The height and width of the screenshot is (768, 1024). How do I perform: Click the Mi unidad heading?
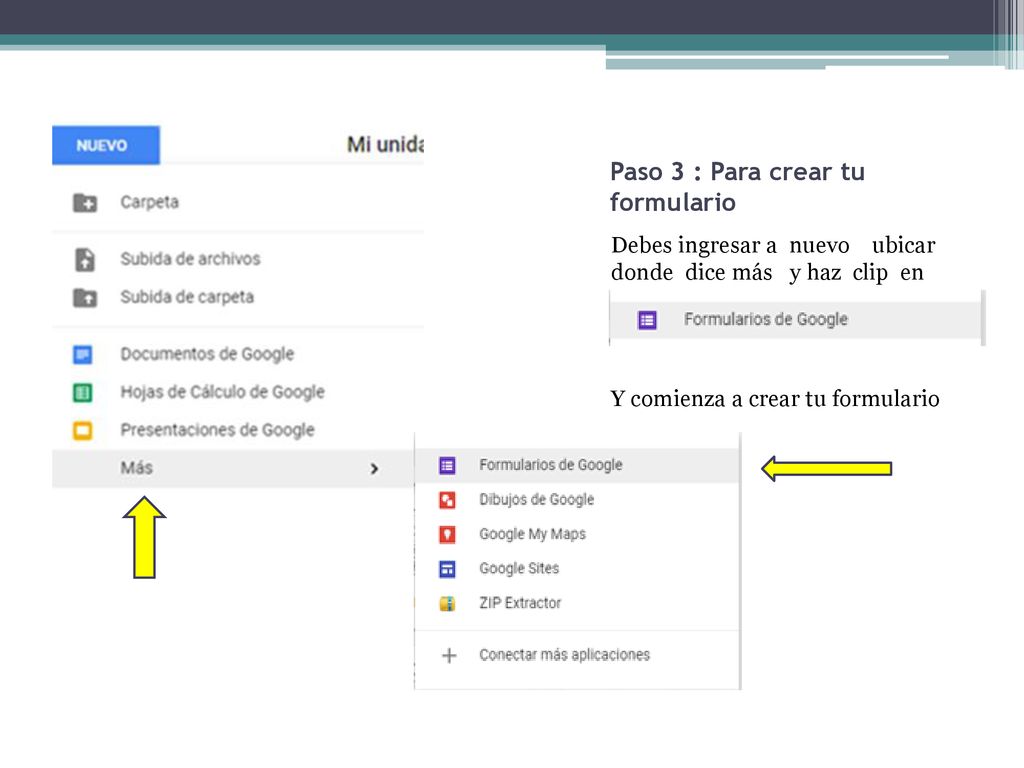click(x=385, y=144)
